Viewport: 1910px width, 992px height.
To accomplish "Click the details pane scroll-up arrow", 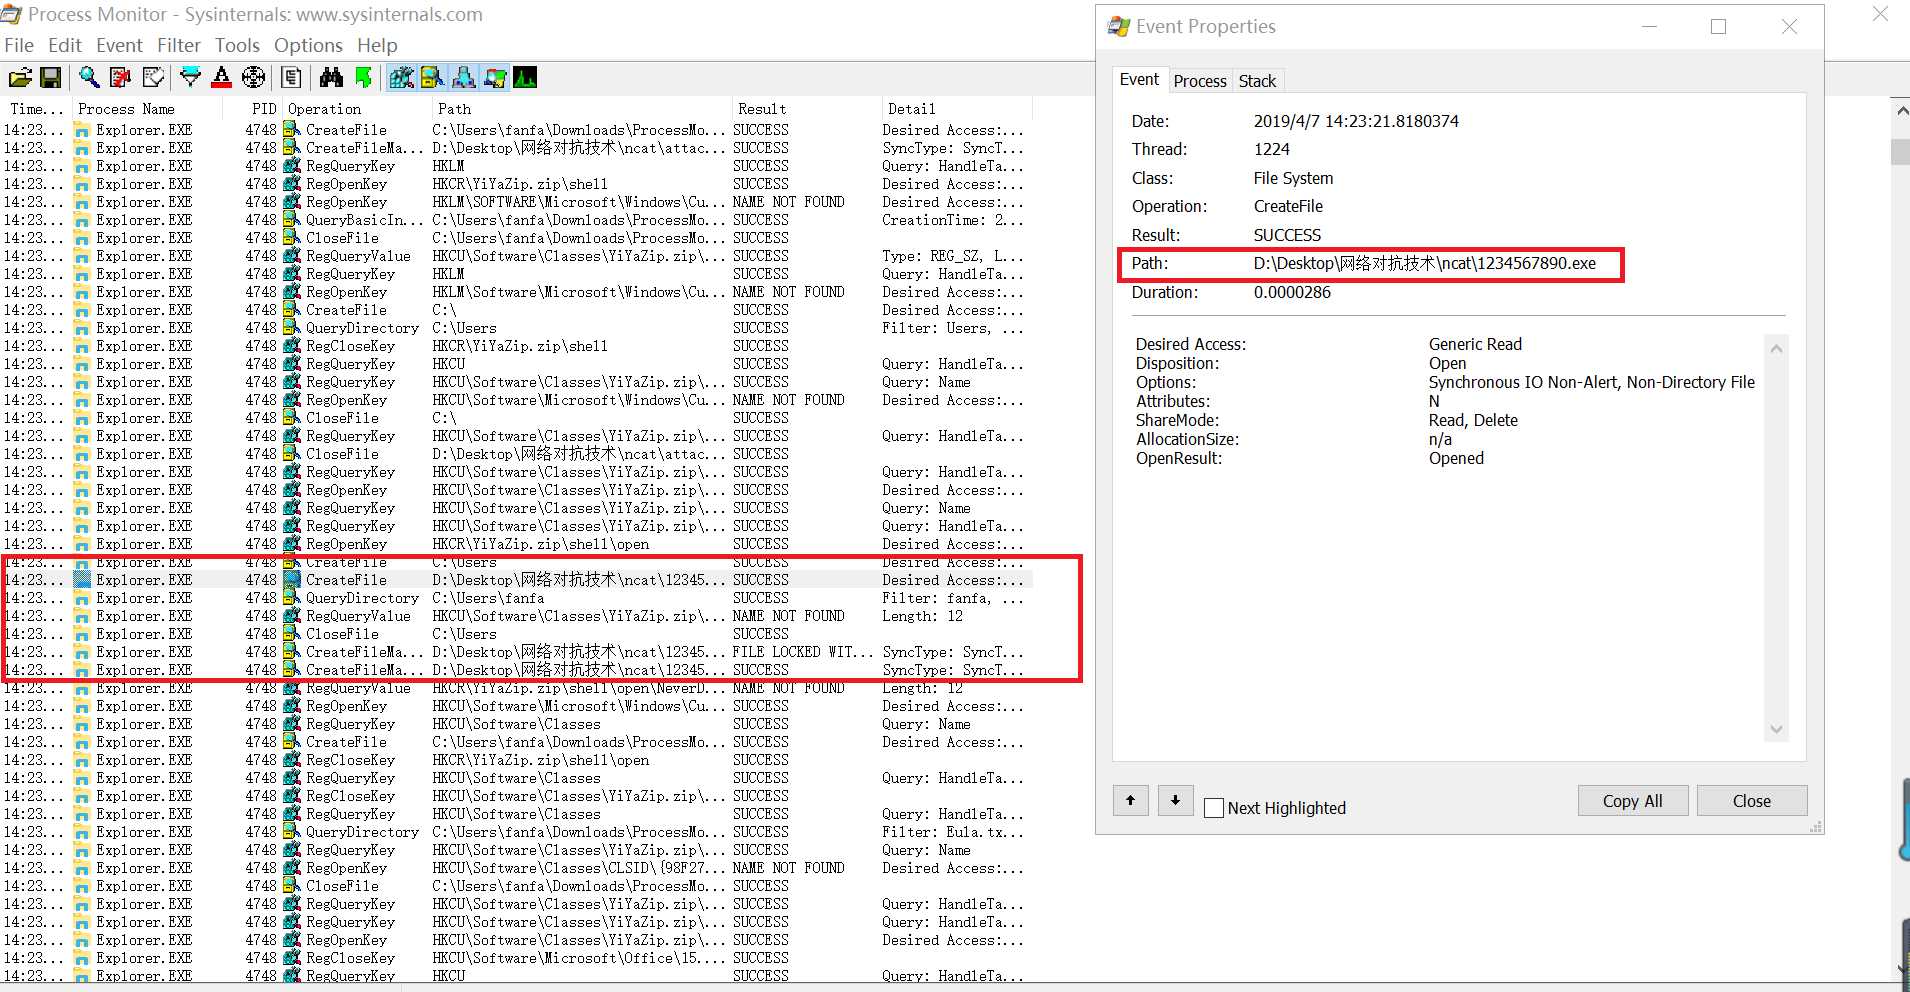I will click(1776, 348).
